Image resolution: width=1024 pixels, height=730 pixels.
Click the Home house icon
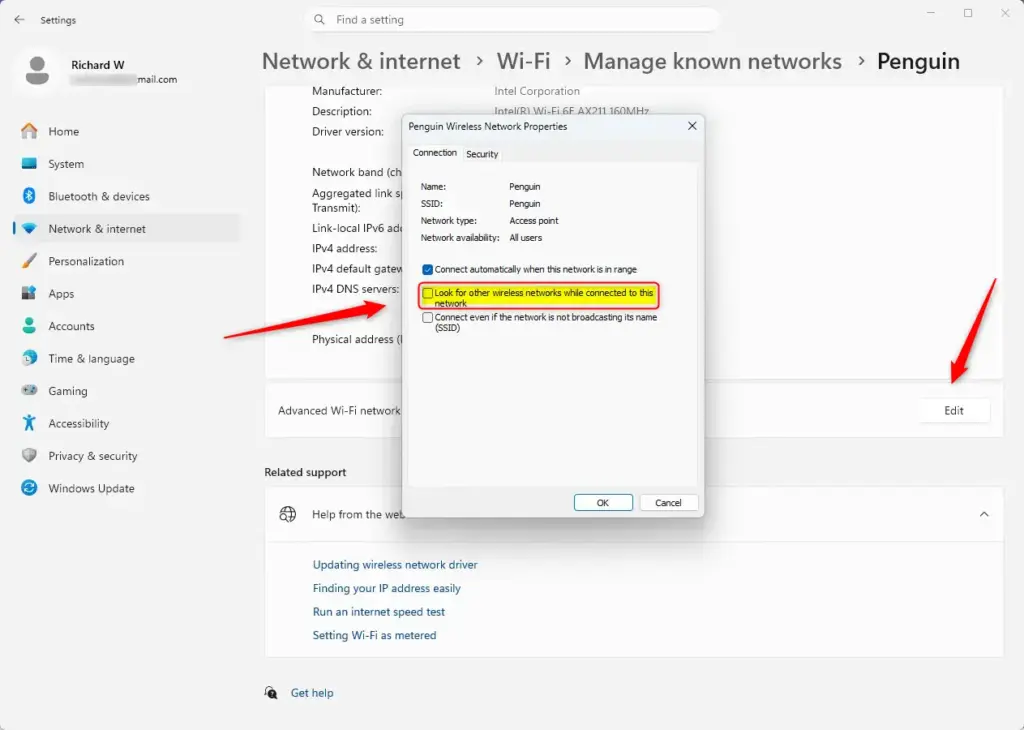coord(29,131)
